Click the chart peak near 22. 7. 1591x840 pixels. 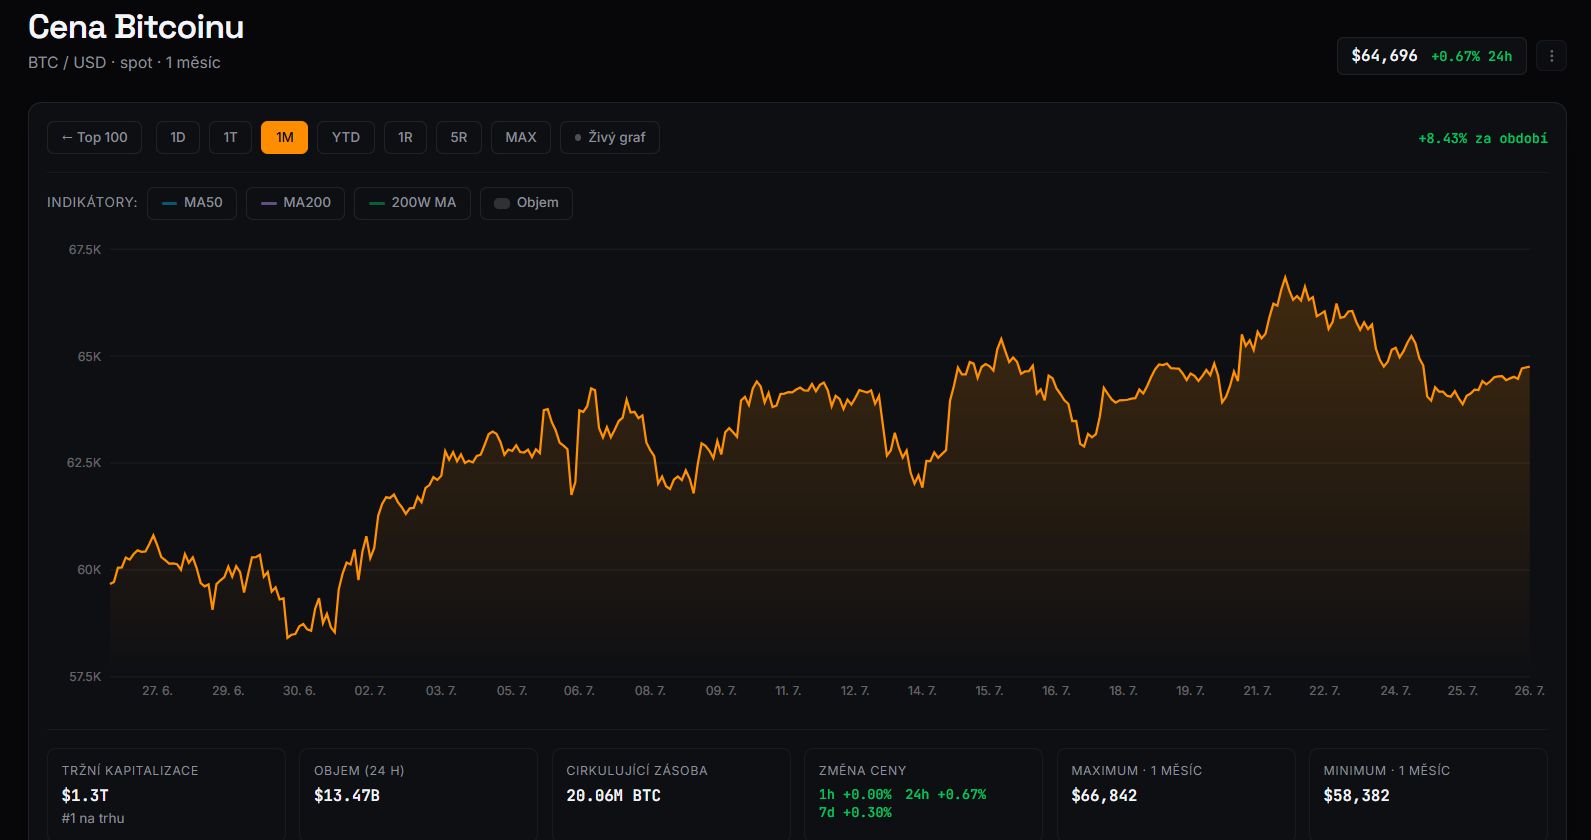[x=1285, y=277]
